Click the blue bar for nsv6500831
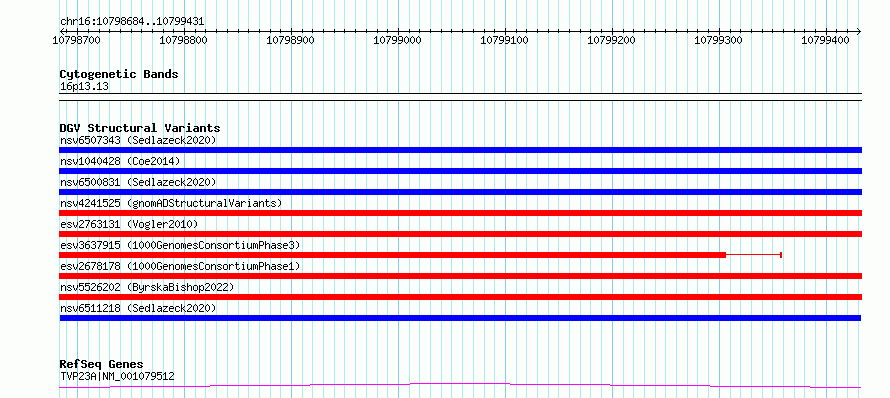 point(460,192)
